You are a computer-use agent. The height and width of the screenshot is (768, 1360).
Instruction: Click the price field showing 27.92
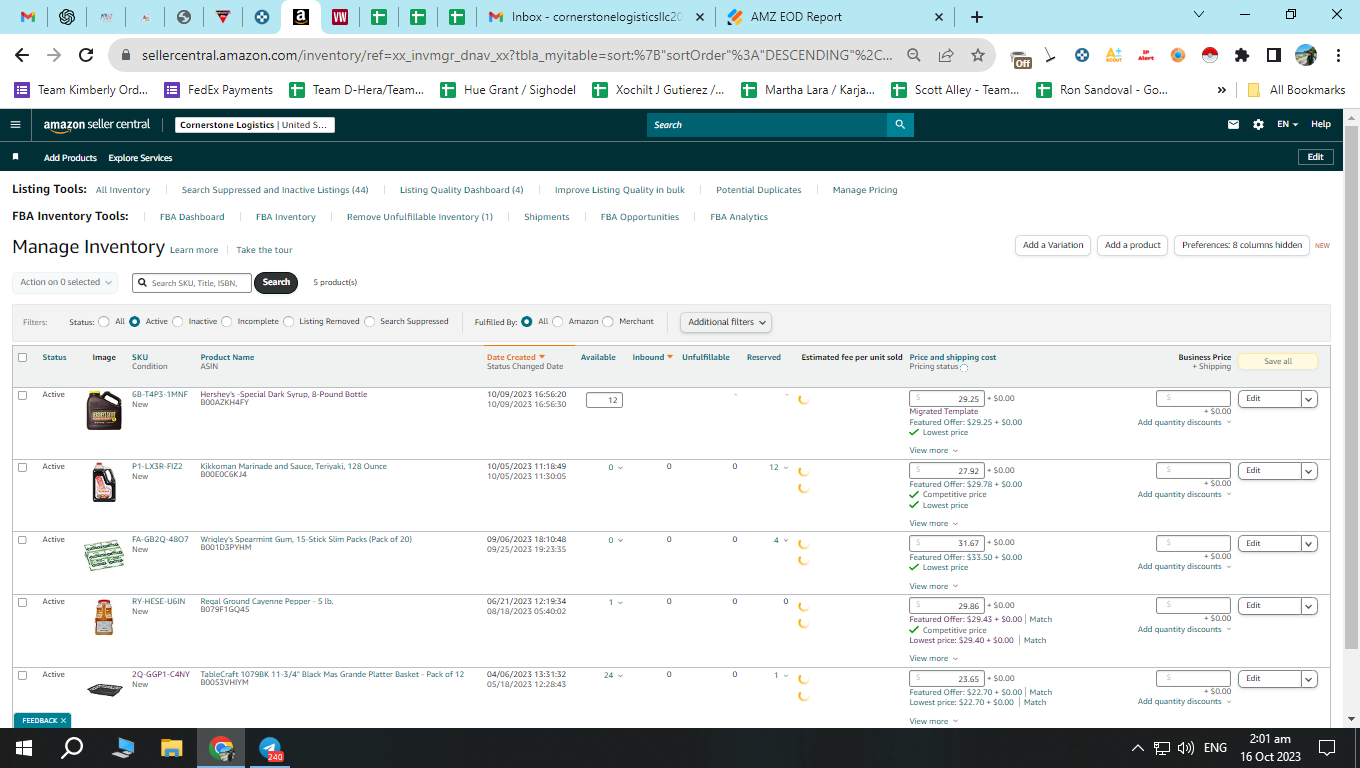[947, 471]
